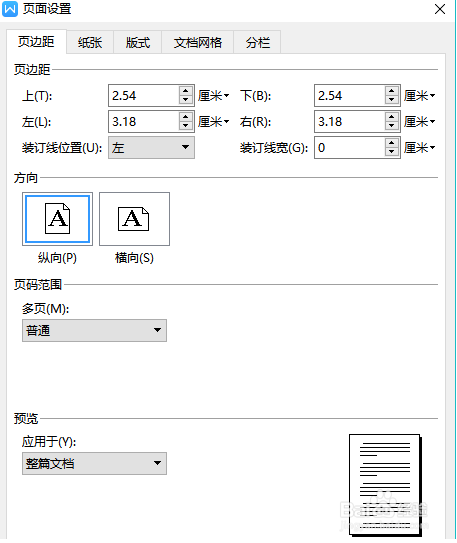Image resolution: width=457 pixels, height=543 pixels.
Task: Increase the 下(B) bottom margin value
Action: pos(392,91)
